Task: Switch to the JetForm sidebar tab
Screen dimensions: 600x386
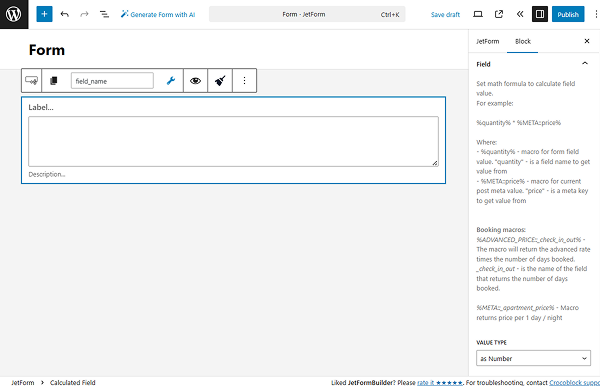Action: 488,41
